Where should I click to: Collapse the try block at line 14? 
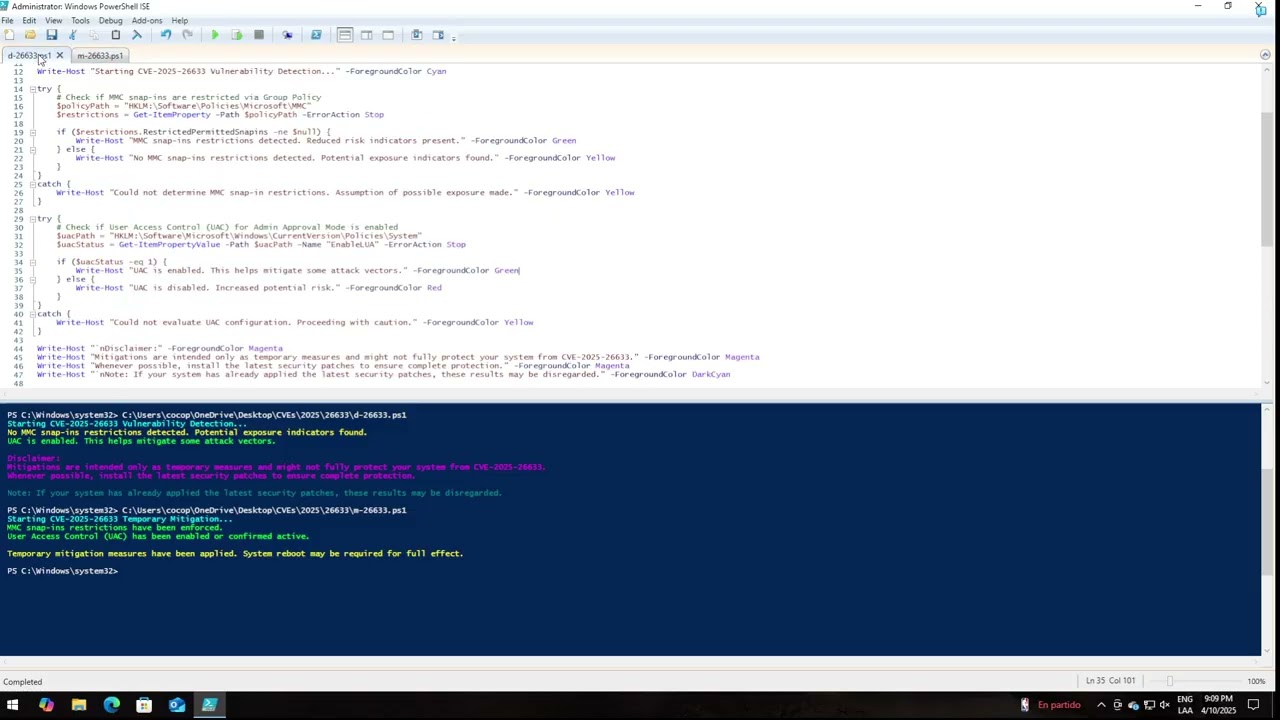pos(32,89)
